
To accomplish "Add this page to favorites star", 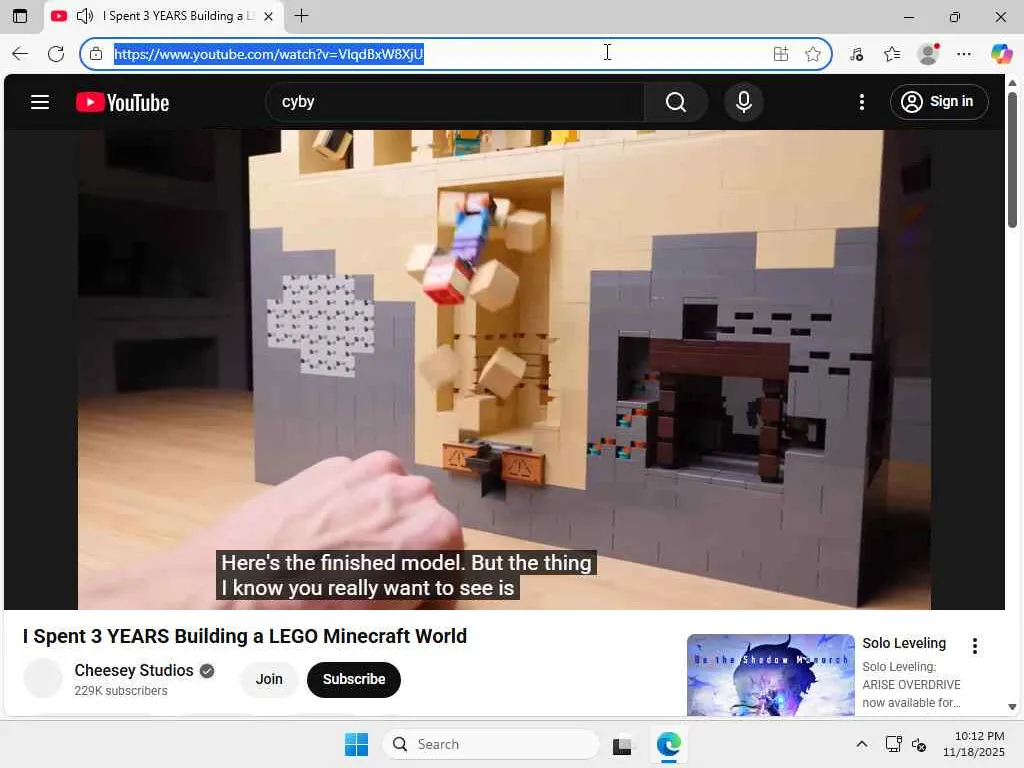I will coord(812,54).
